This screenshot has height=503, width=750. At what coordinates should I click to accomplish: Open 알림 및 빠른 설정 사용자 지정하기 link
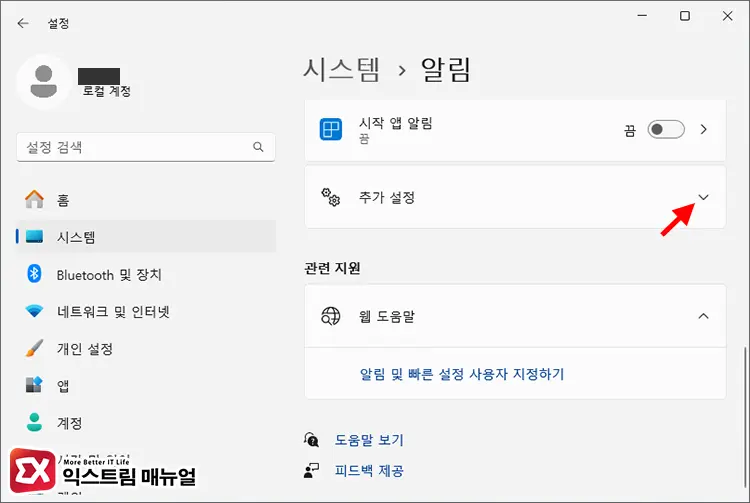pyautogui.click(x=462, y=374)
